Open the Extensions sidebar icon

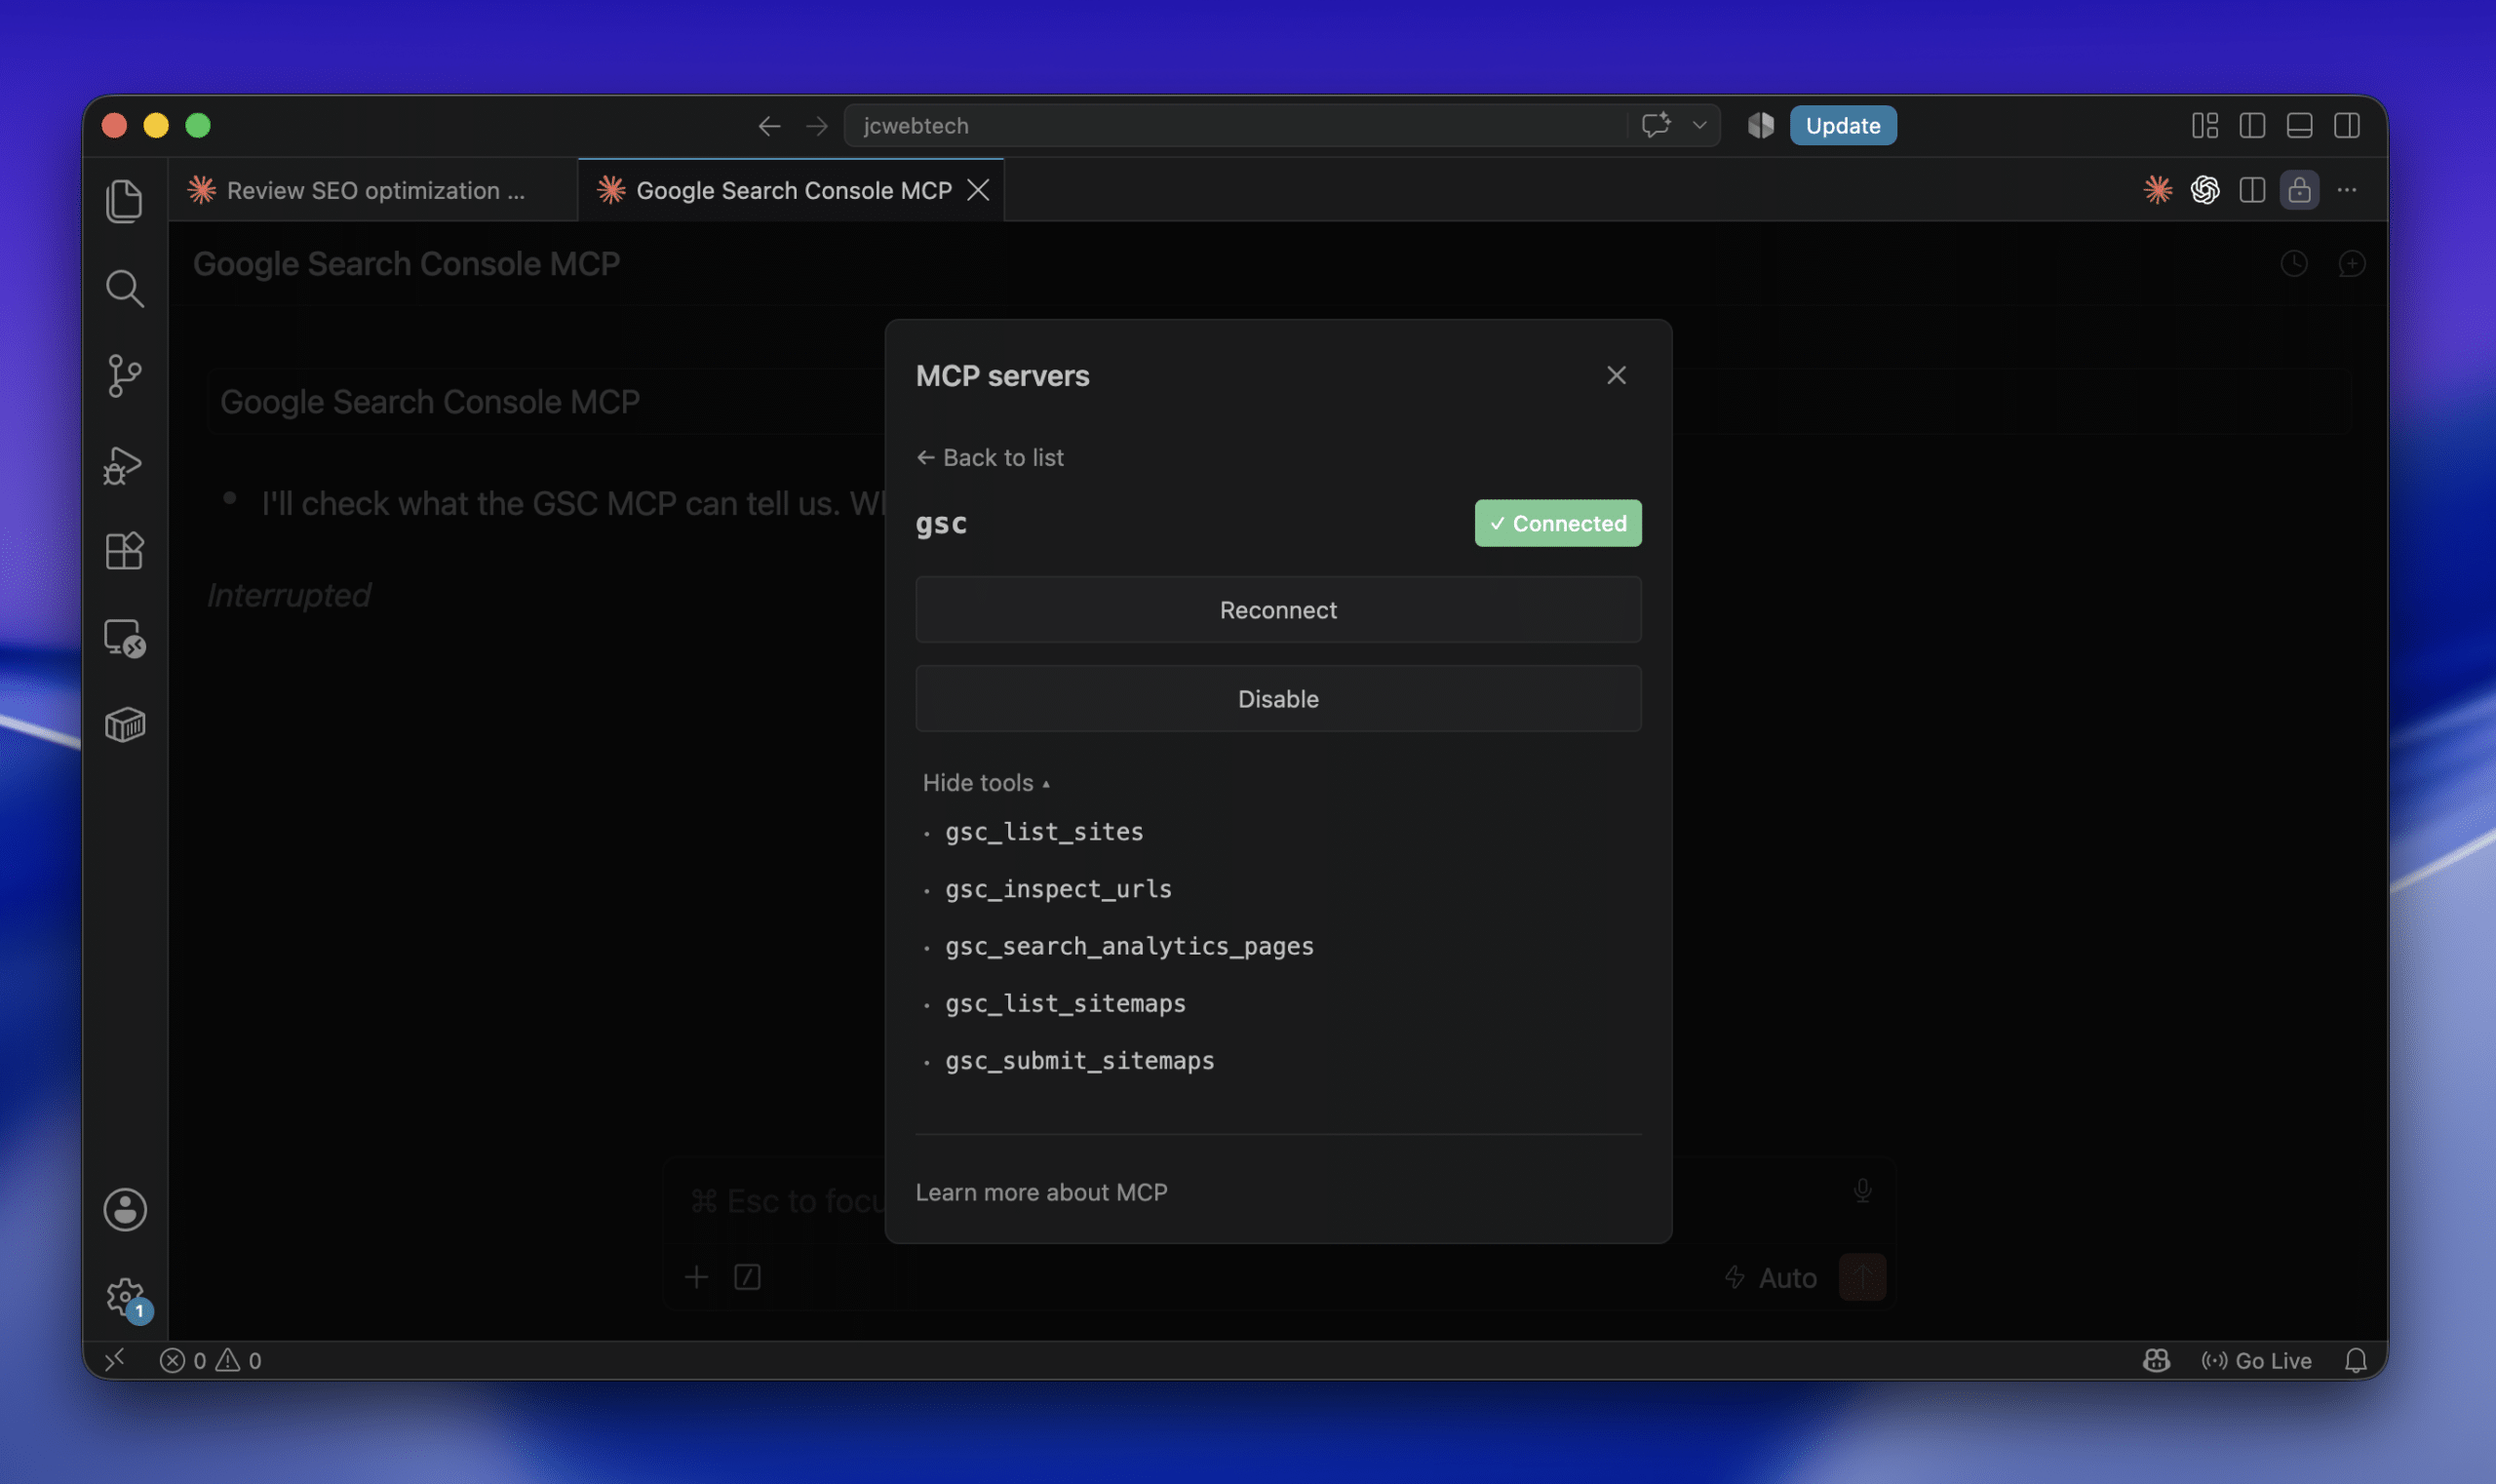[124, 550]
